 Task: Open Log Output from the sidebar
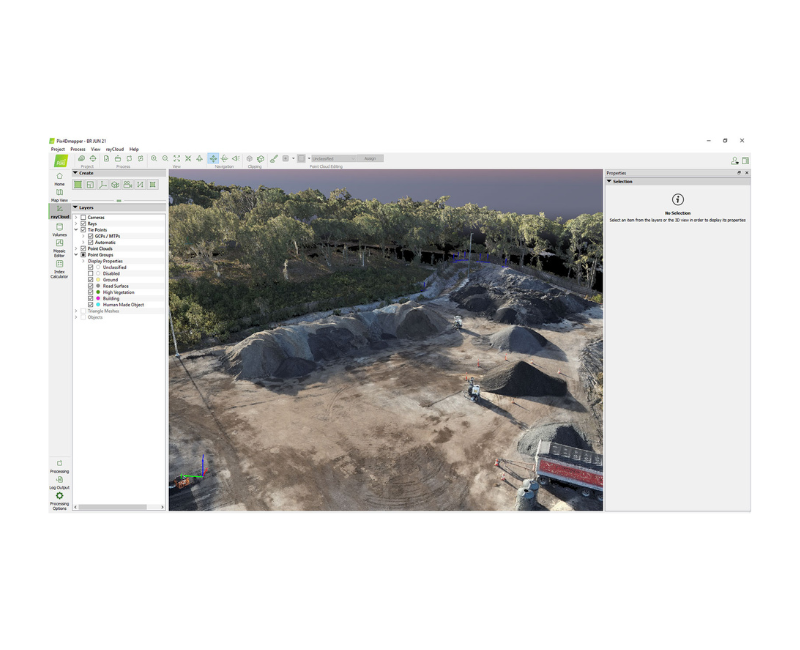(x=59, y=482)
